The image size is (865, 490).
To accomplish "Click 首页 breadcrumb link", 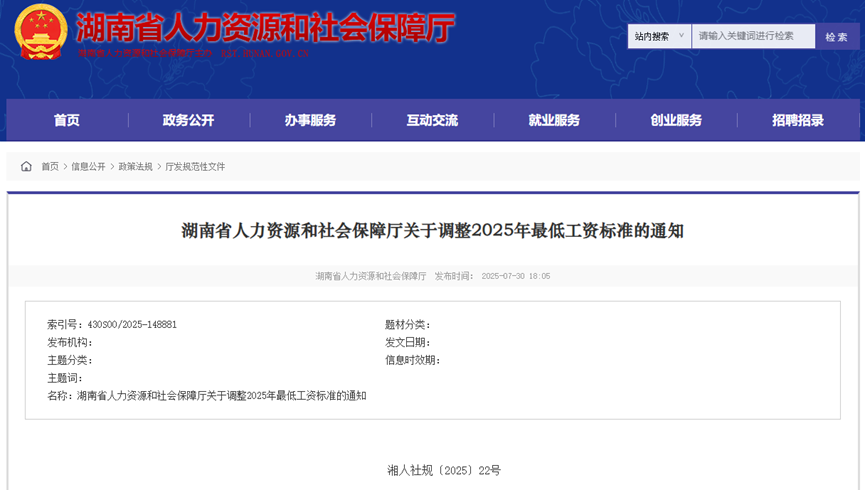I will pos(50,167).
